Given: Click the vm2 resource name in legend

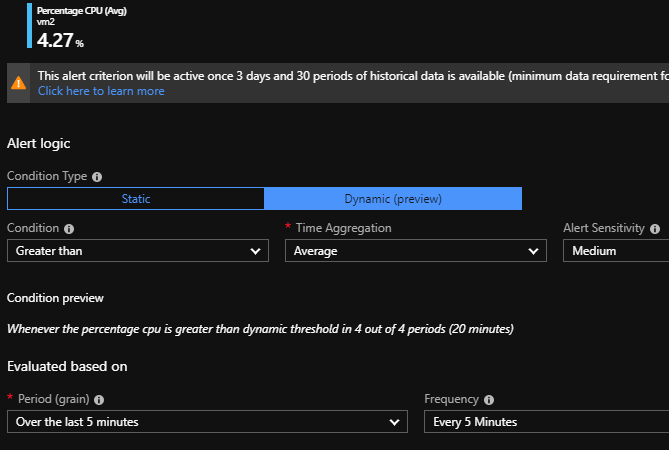Looking at the screenshot, I should tap(46, 22).
